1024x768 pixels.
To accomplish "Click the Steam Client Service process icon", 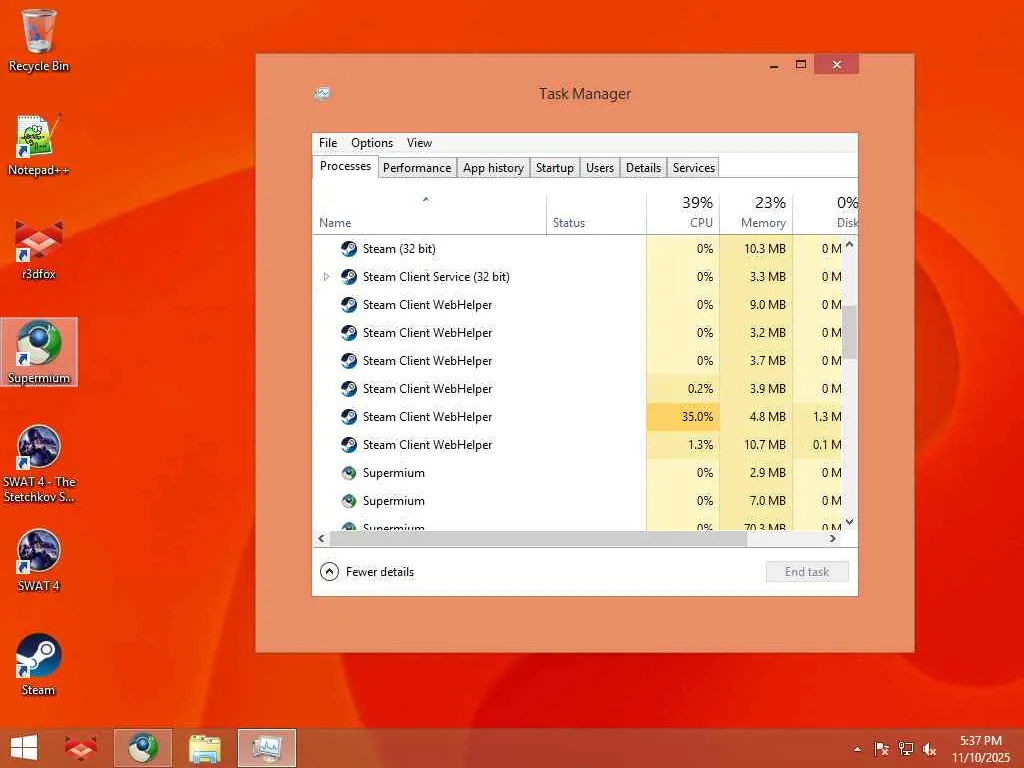I will coord(349,277).
